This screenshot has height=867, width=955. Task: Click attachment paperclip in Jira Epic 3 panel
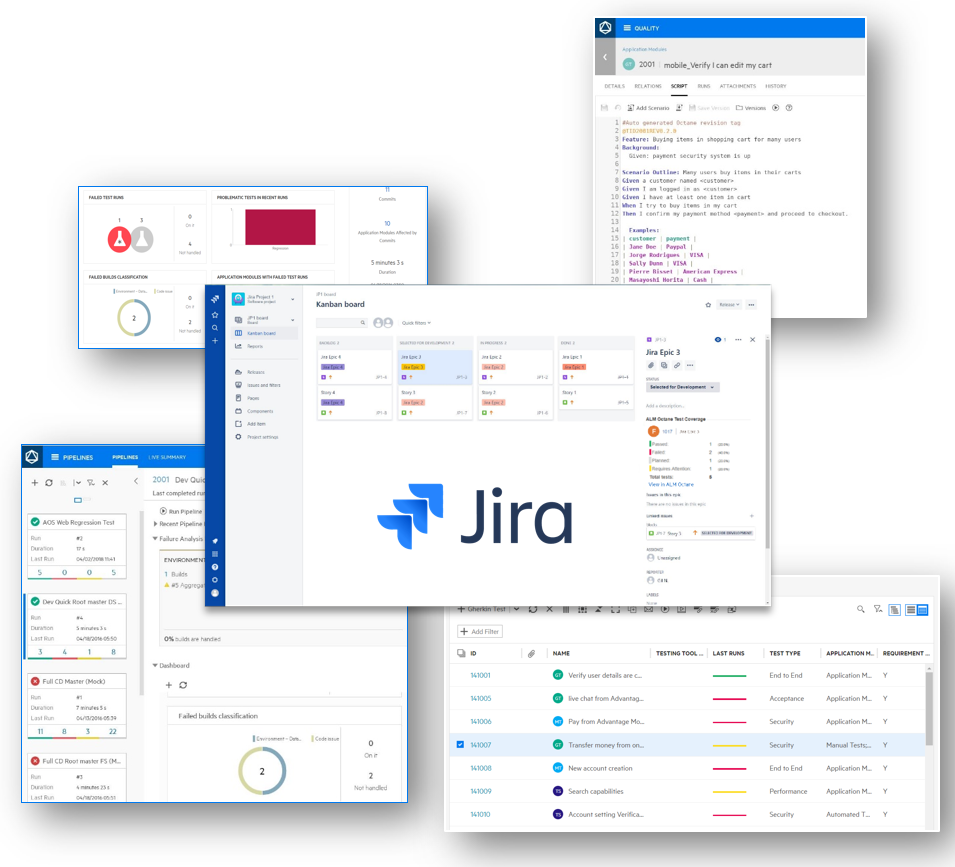[x=651, y=365]
